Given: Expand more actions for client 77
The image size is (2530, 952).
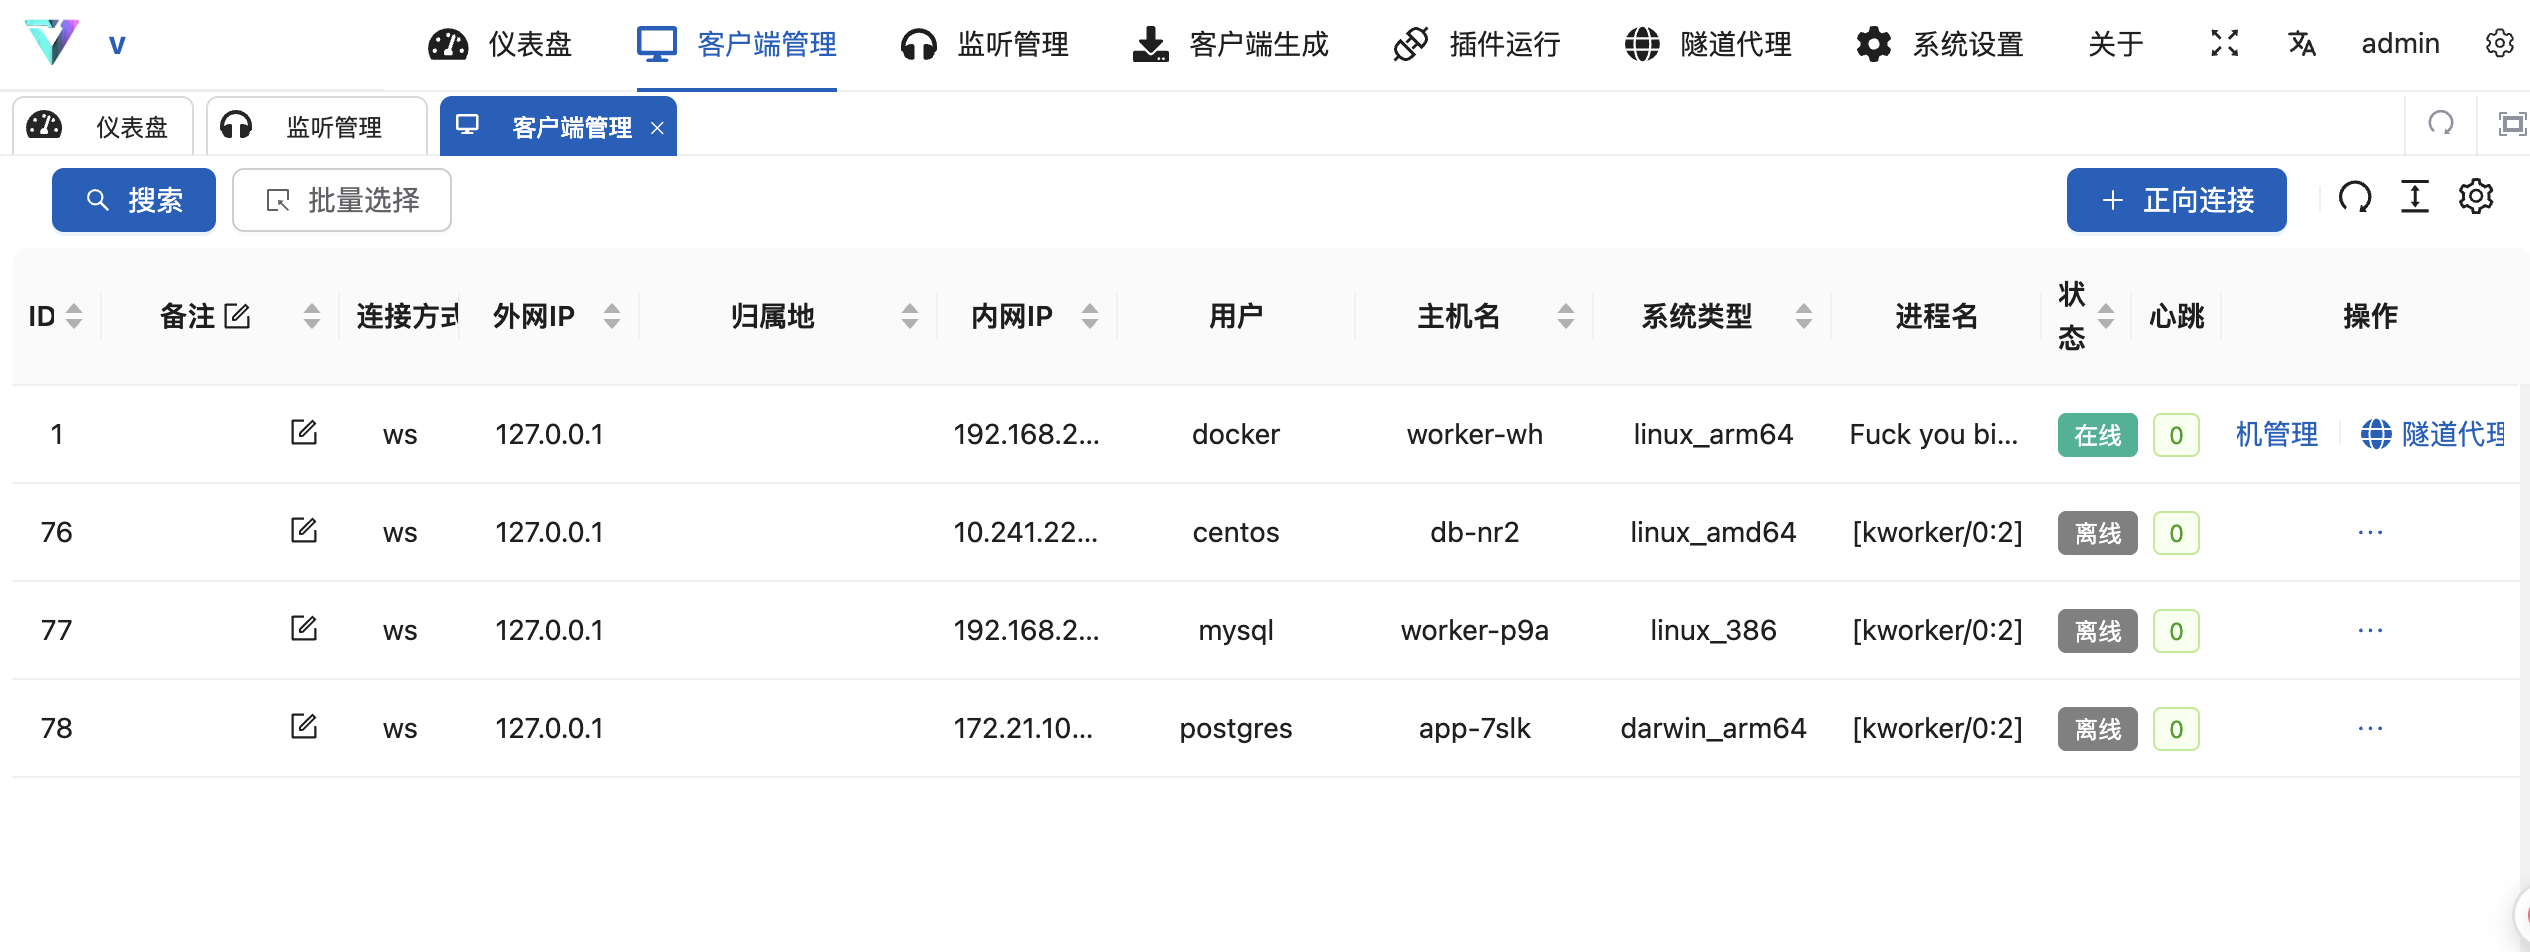Looking at the screenshot, I should click(2370, 630).
